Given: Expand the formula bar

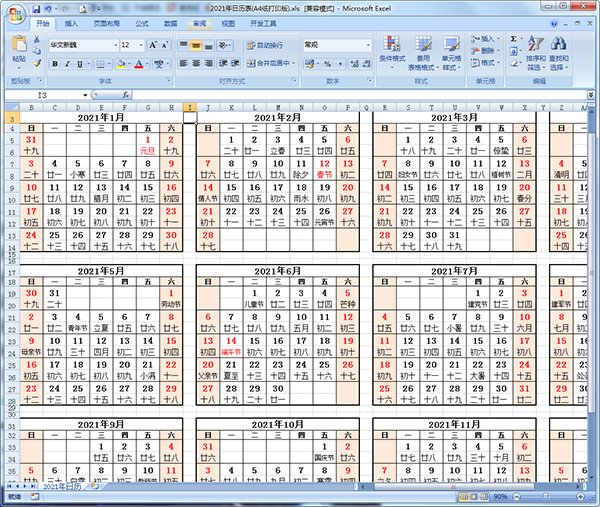Looking at the screenshot, I should point(591,94).
